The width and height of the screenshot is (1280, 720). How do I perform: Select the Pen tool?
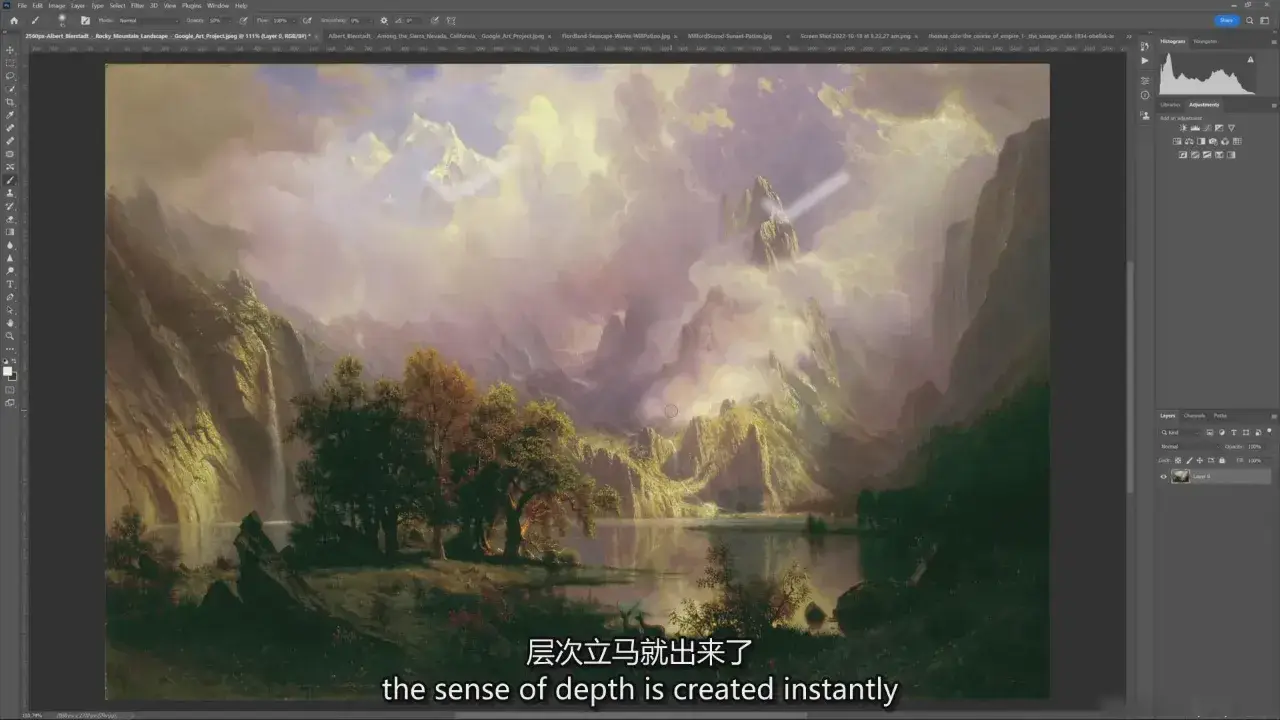click(x=10, y=297)
